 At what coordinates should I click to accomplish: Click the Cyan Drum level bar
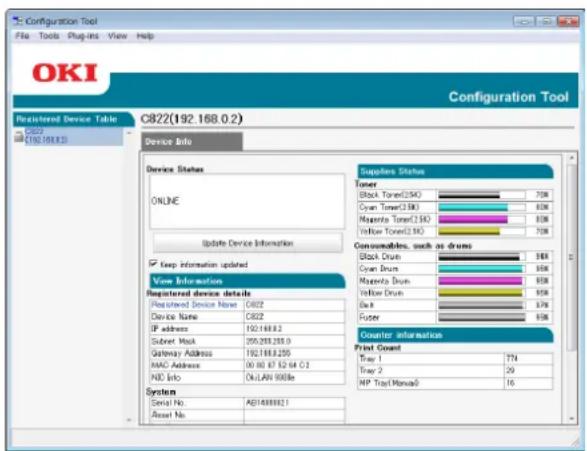click(x=481, y=269)
